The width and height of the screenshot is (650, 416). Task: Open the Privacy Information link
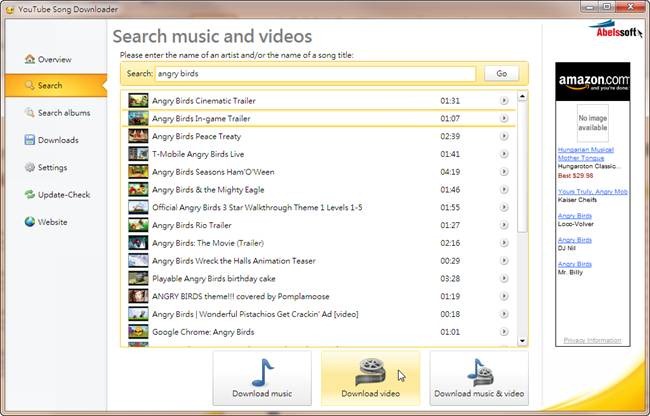(x=592, y=340)
